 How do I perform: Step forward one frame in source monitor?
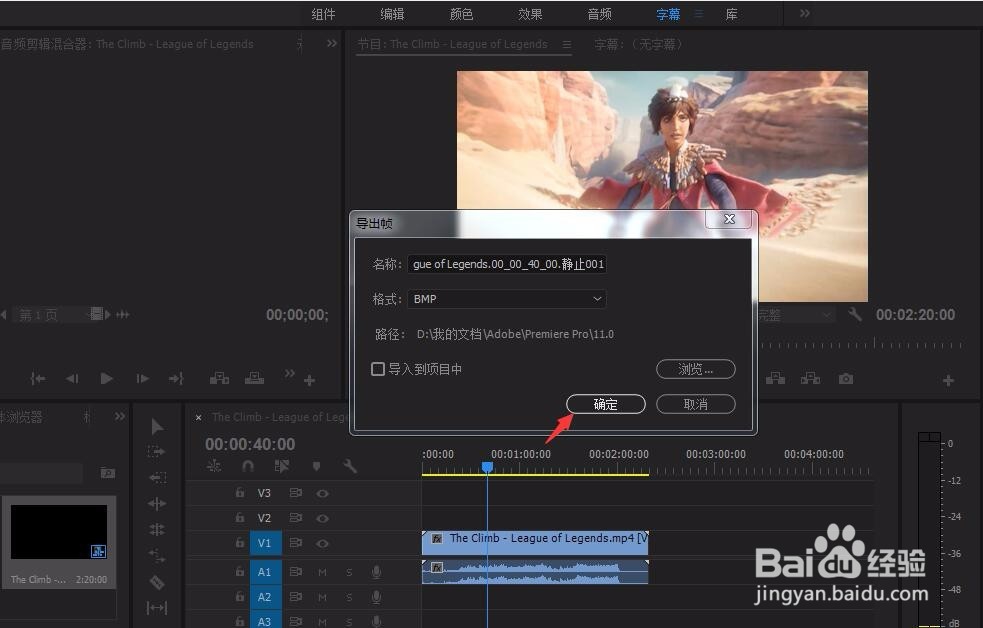coord(142,379)
